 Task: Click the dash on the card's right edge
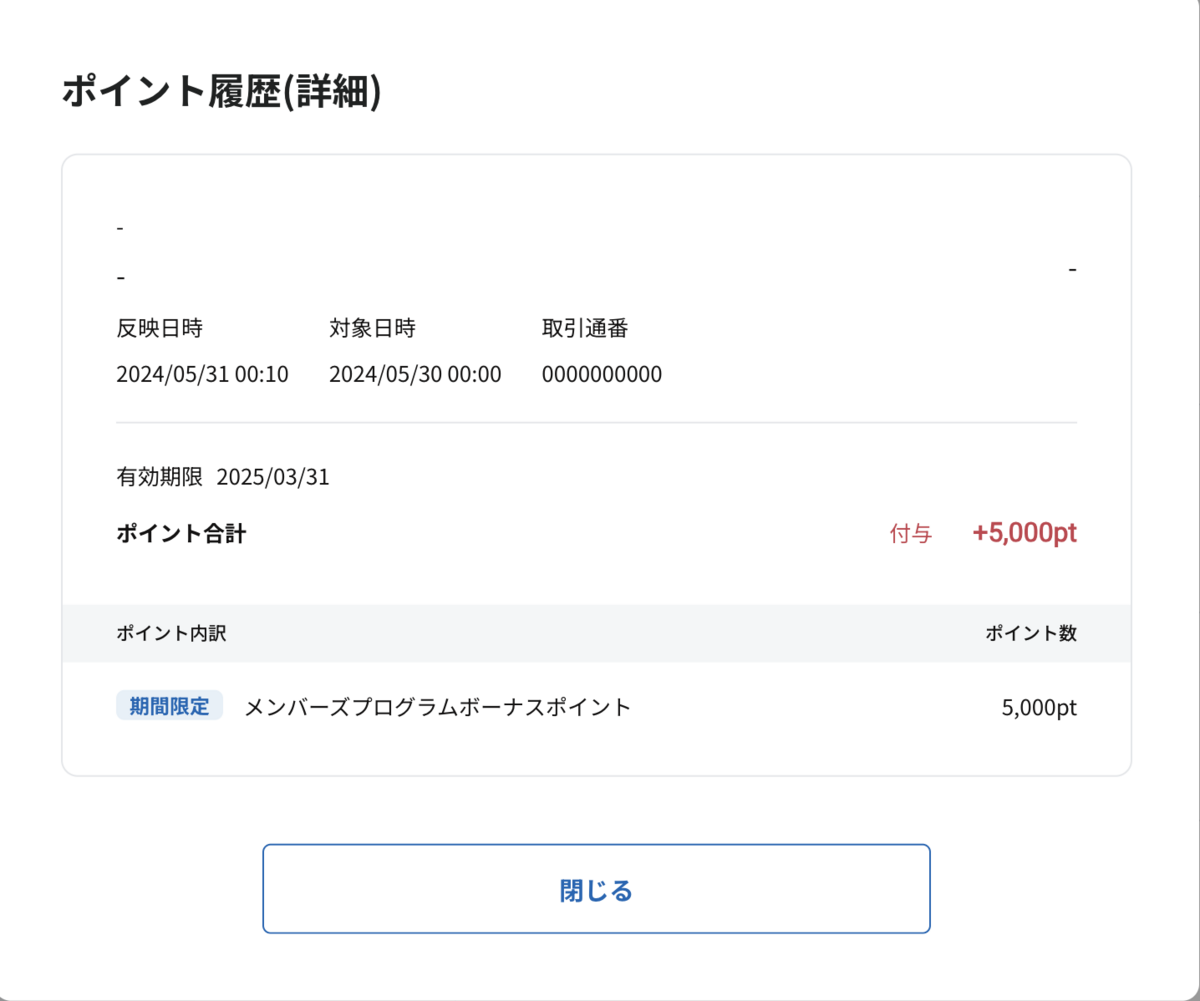click(1072, 270)
